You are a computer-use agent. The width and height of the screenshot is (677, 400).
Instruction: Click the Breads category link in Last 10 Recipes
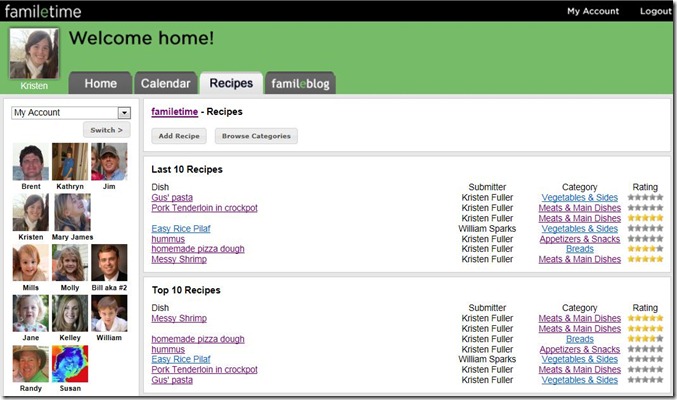click(x=579, y=249)
